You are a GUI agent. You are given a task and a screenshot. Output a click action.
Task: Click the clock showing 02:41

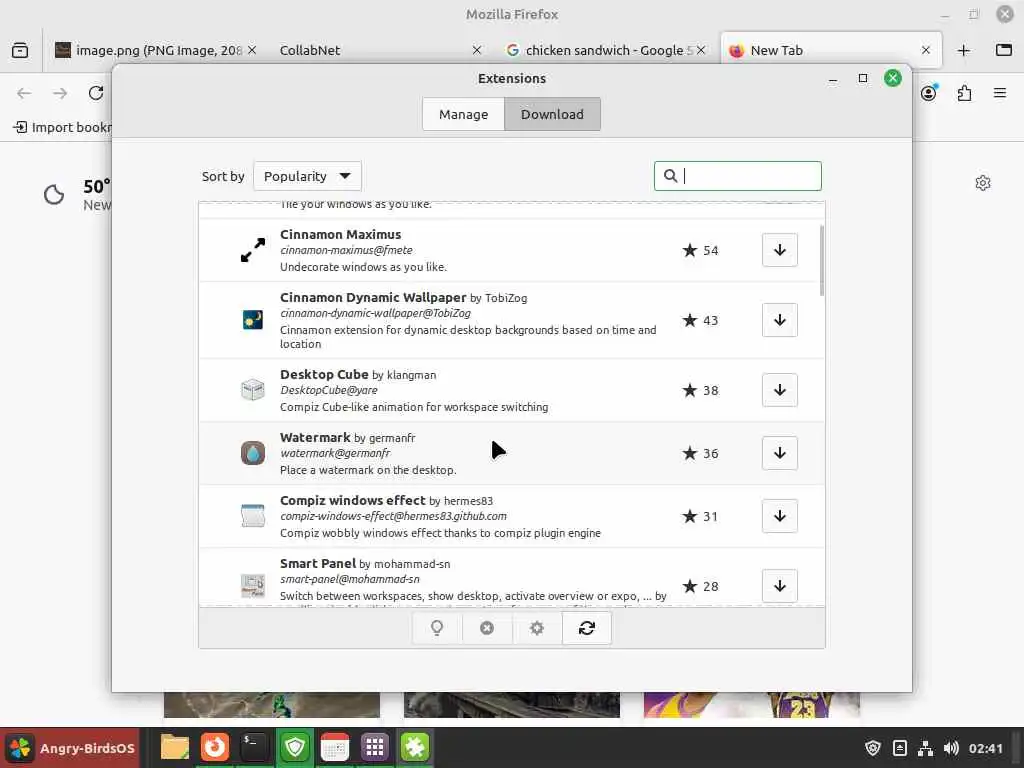coord(985,748)
